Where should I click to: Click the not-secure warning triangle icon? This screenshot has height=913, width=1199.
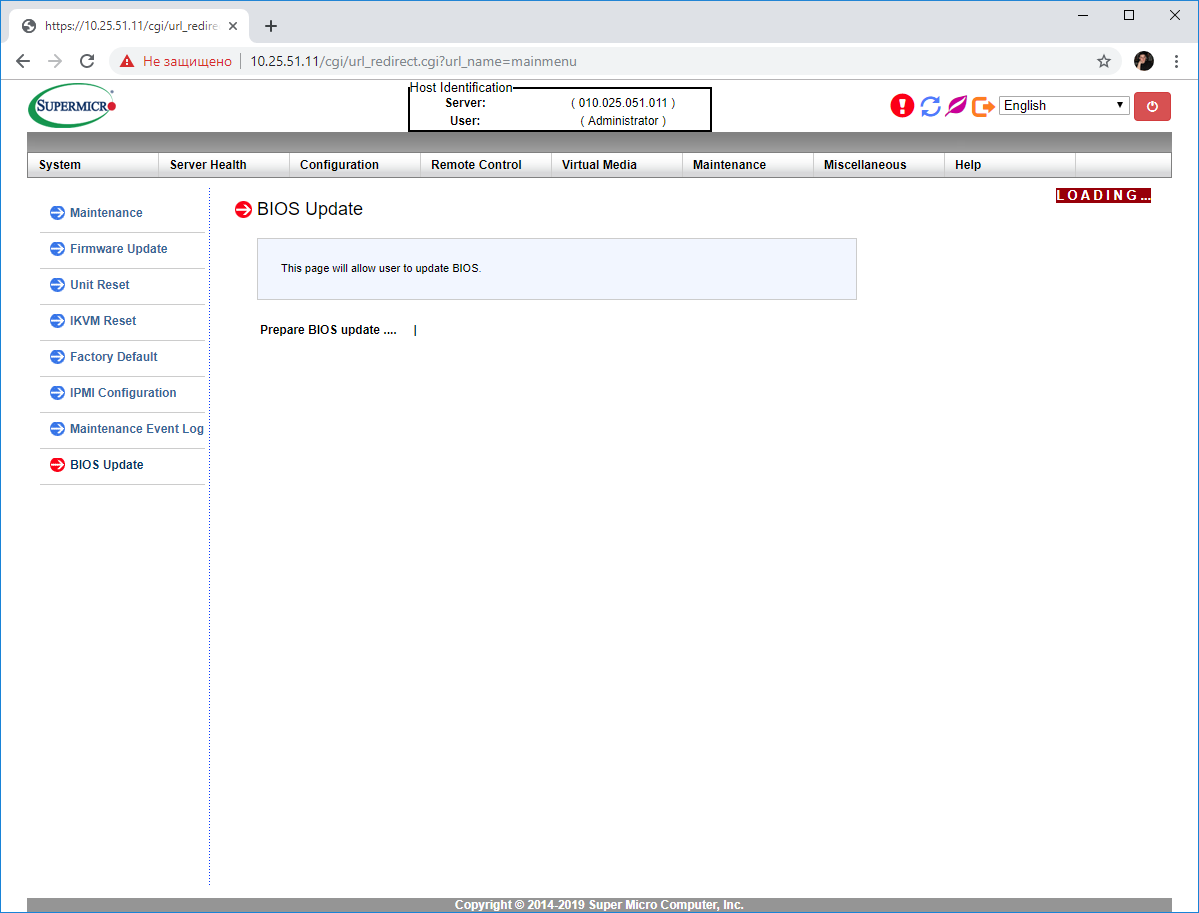127,61
